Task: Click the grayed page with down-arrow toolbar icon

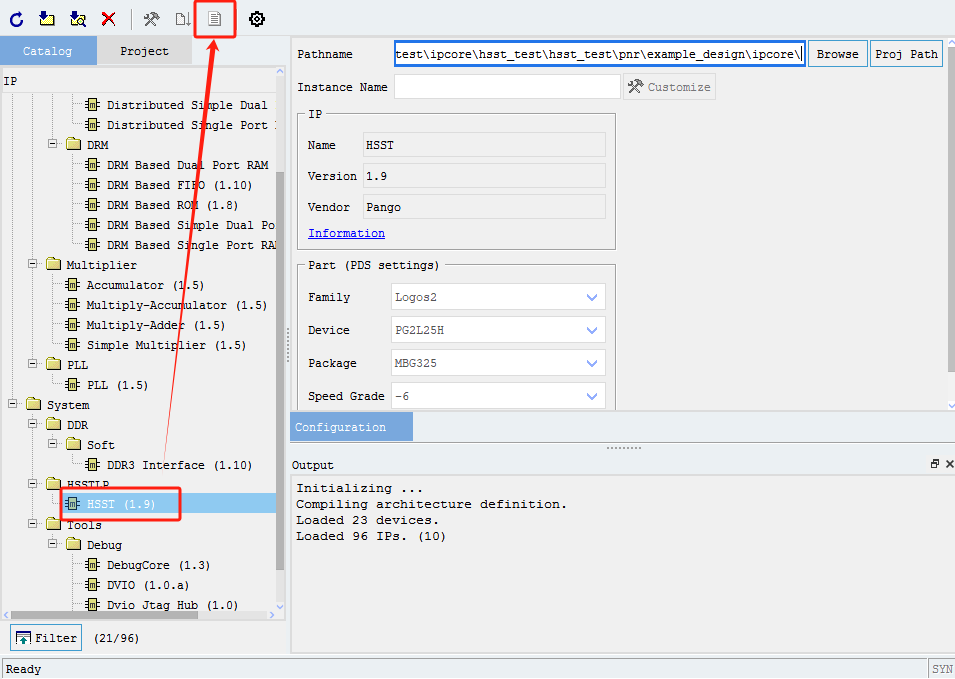Action: coord(183,19)
